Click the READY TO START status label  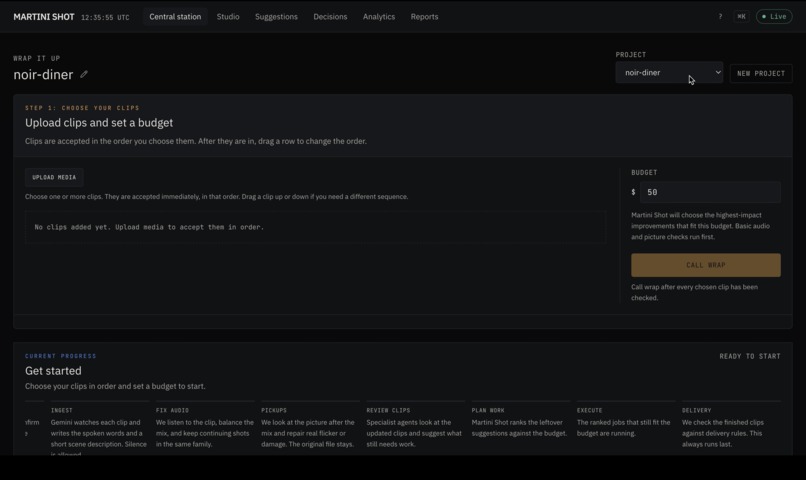pos(749,356)
